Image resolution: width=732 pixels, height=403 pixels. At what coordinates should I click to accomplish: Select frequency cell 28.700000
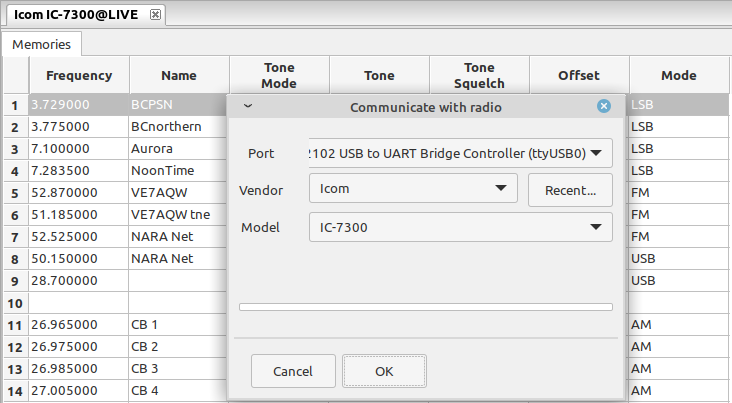[x=78, y=281]
